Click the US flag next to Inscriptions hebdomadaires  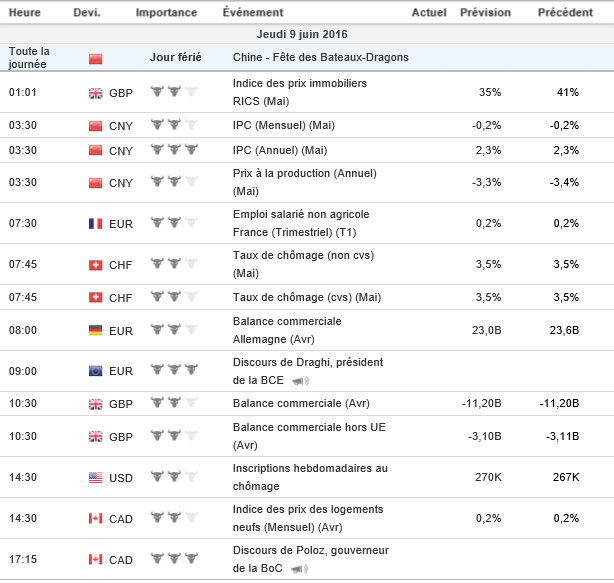click(96, 477)
